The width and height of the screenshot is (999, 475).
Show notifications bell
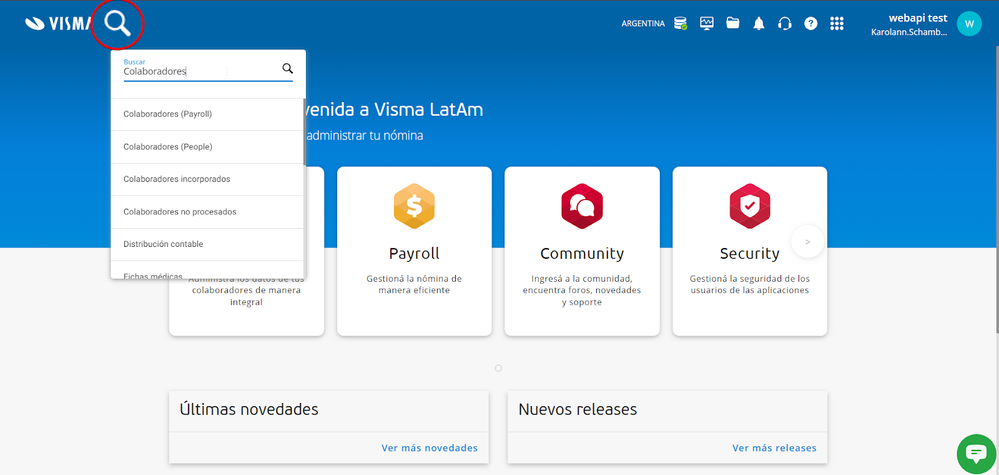click(759, 24)
